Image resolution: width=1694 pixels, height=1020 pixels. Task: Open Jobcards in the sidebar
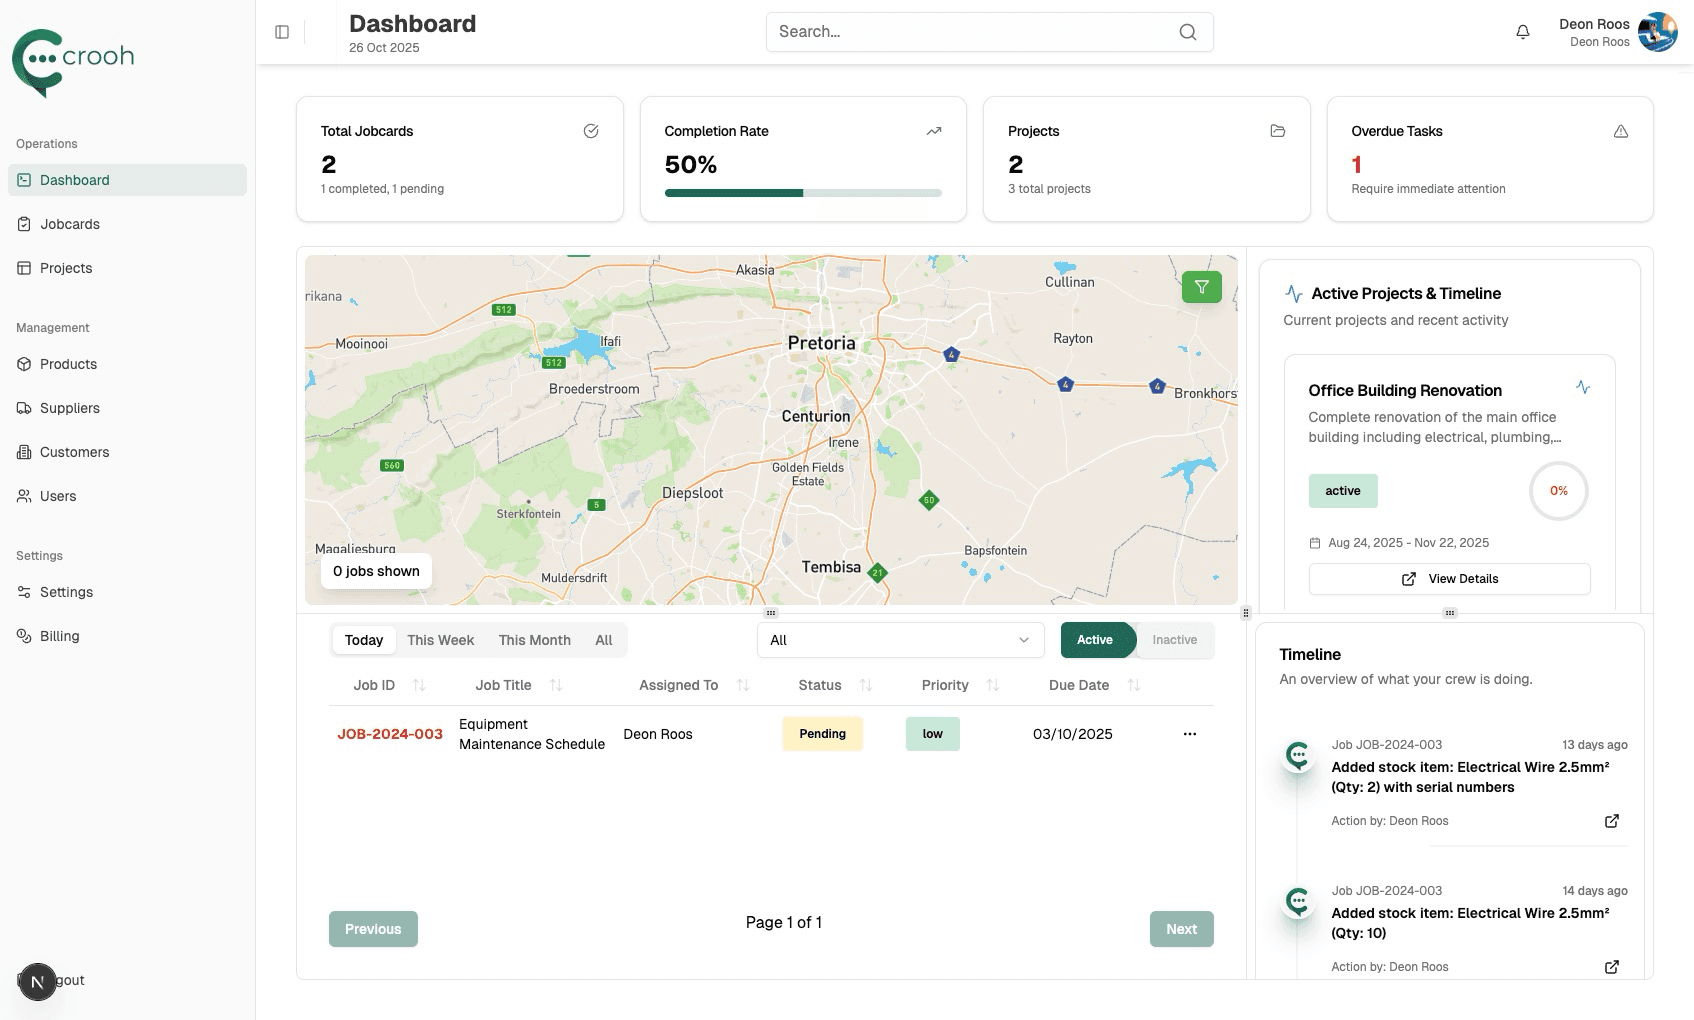70,224
